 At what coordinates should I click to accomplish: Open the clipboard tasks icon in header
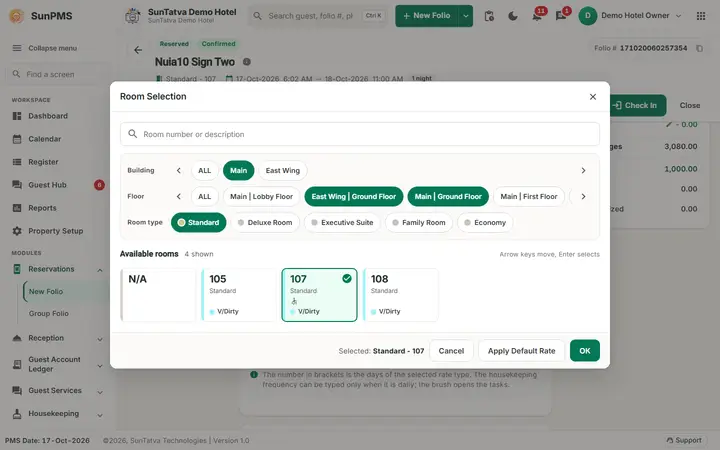click(x=489, y=16)
